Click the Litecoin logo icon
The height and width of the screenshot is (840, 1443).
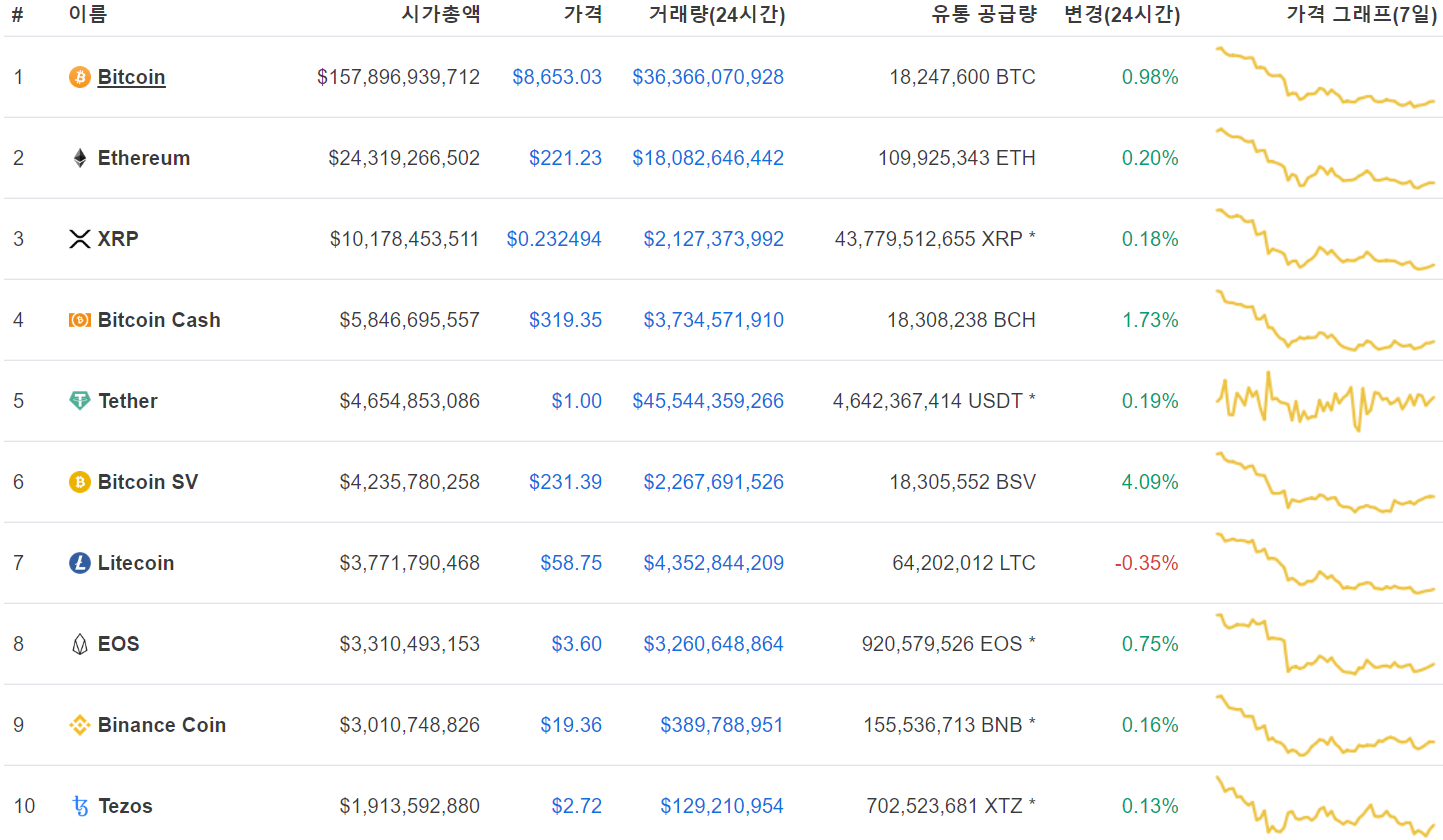tap(79, 563)
